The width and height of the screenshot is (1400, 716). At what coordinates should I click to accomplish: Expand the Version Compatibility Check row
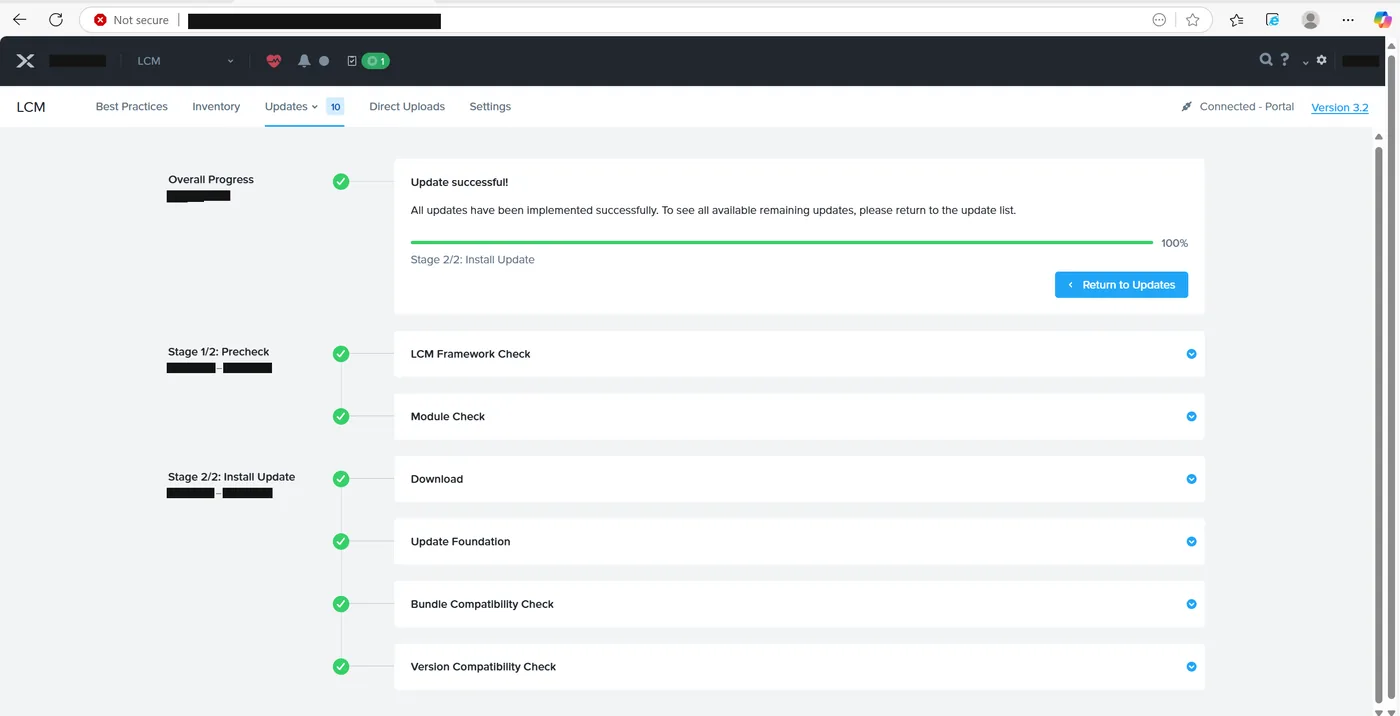pyautogui.click(x=799, y=666)
